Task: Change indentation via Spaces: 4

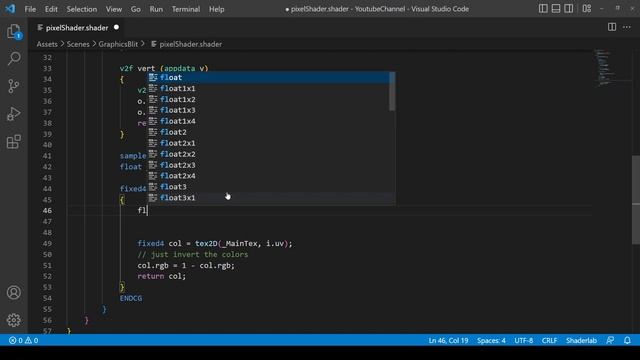Action: [x=491, y=340]
